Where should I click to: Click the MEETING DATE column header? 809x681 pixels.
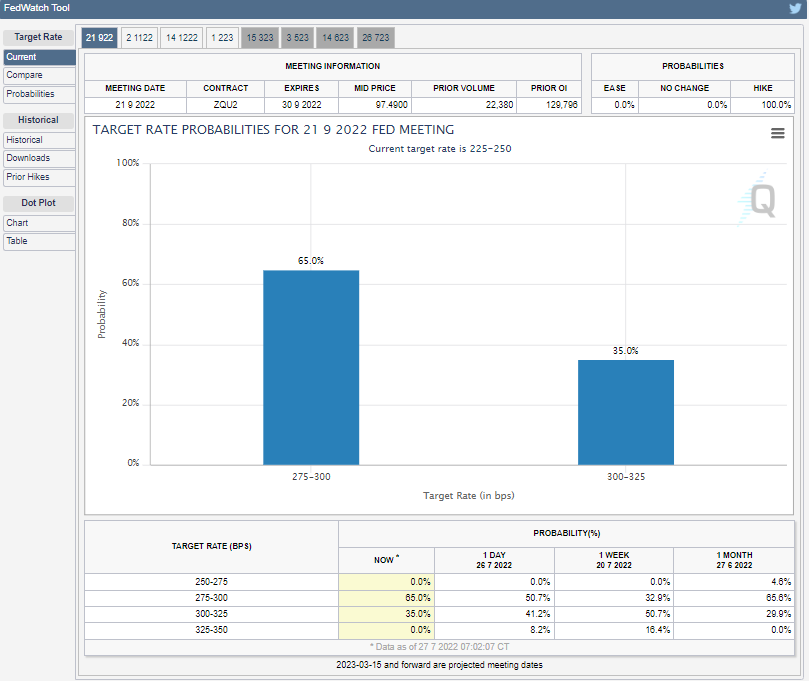135,88
